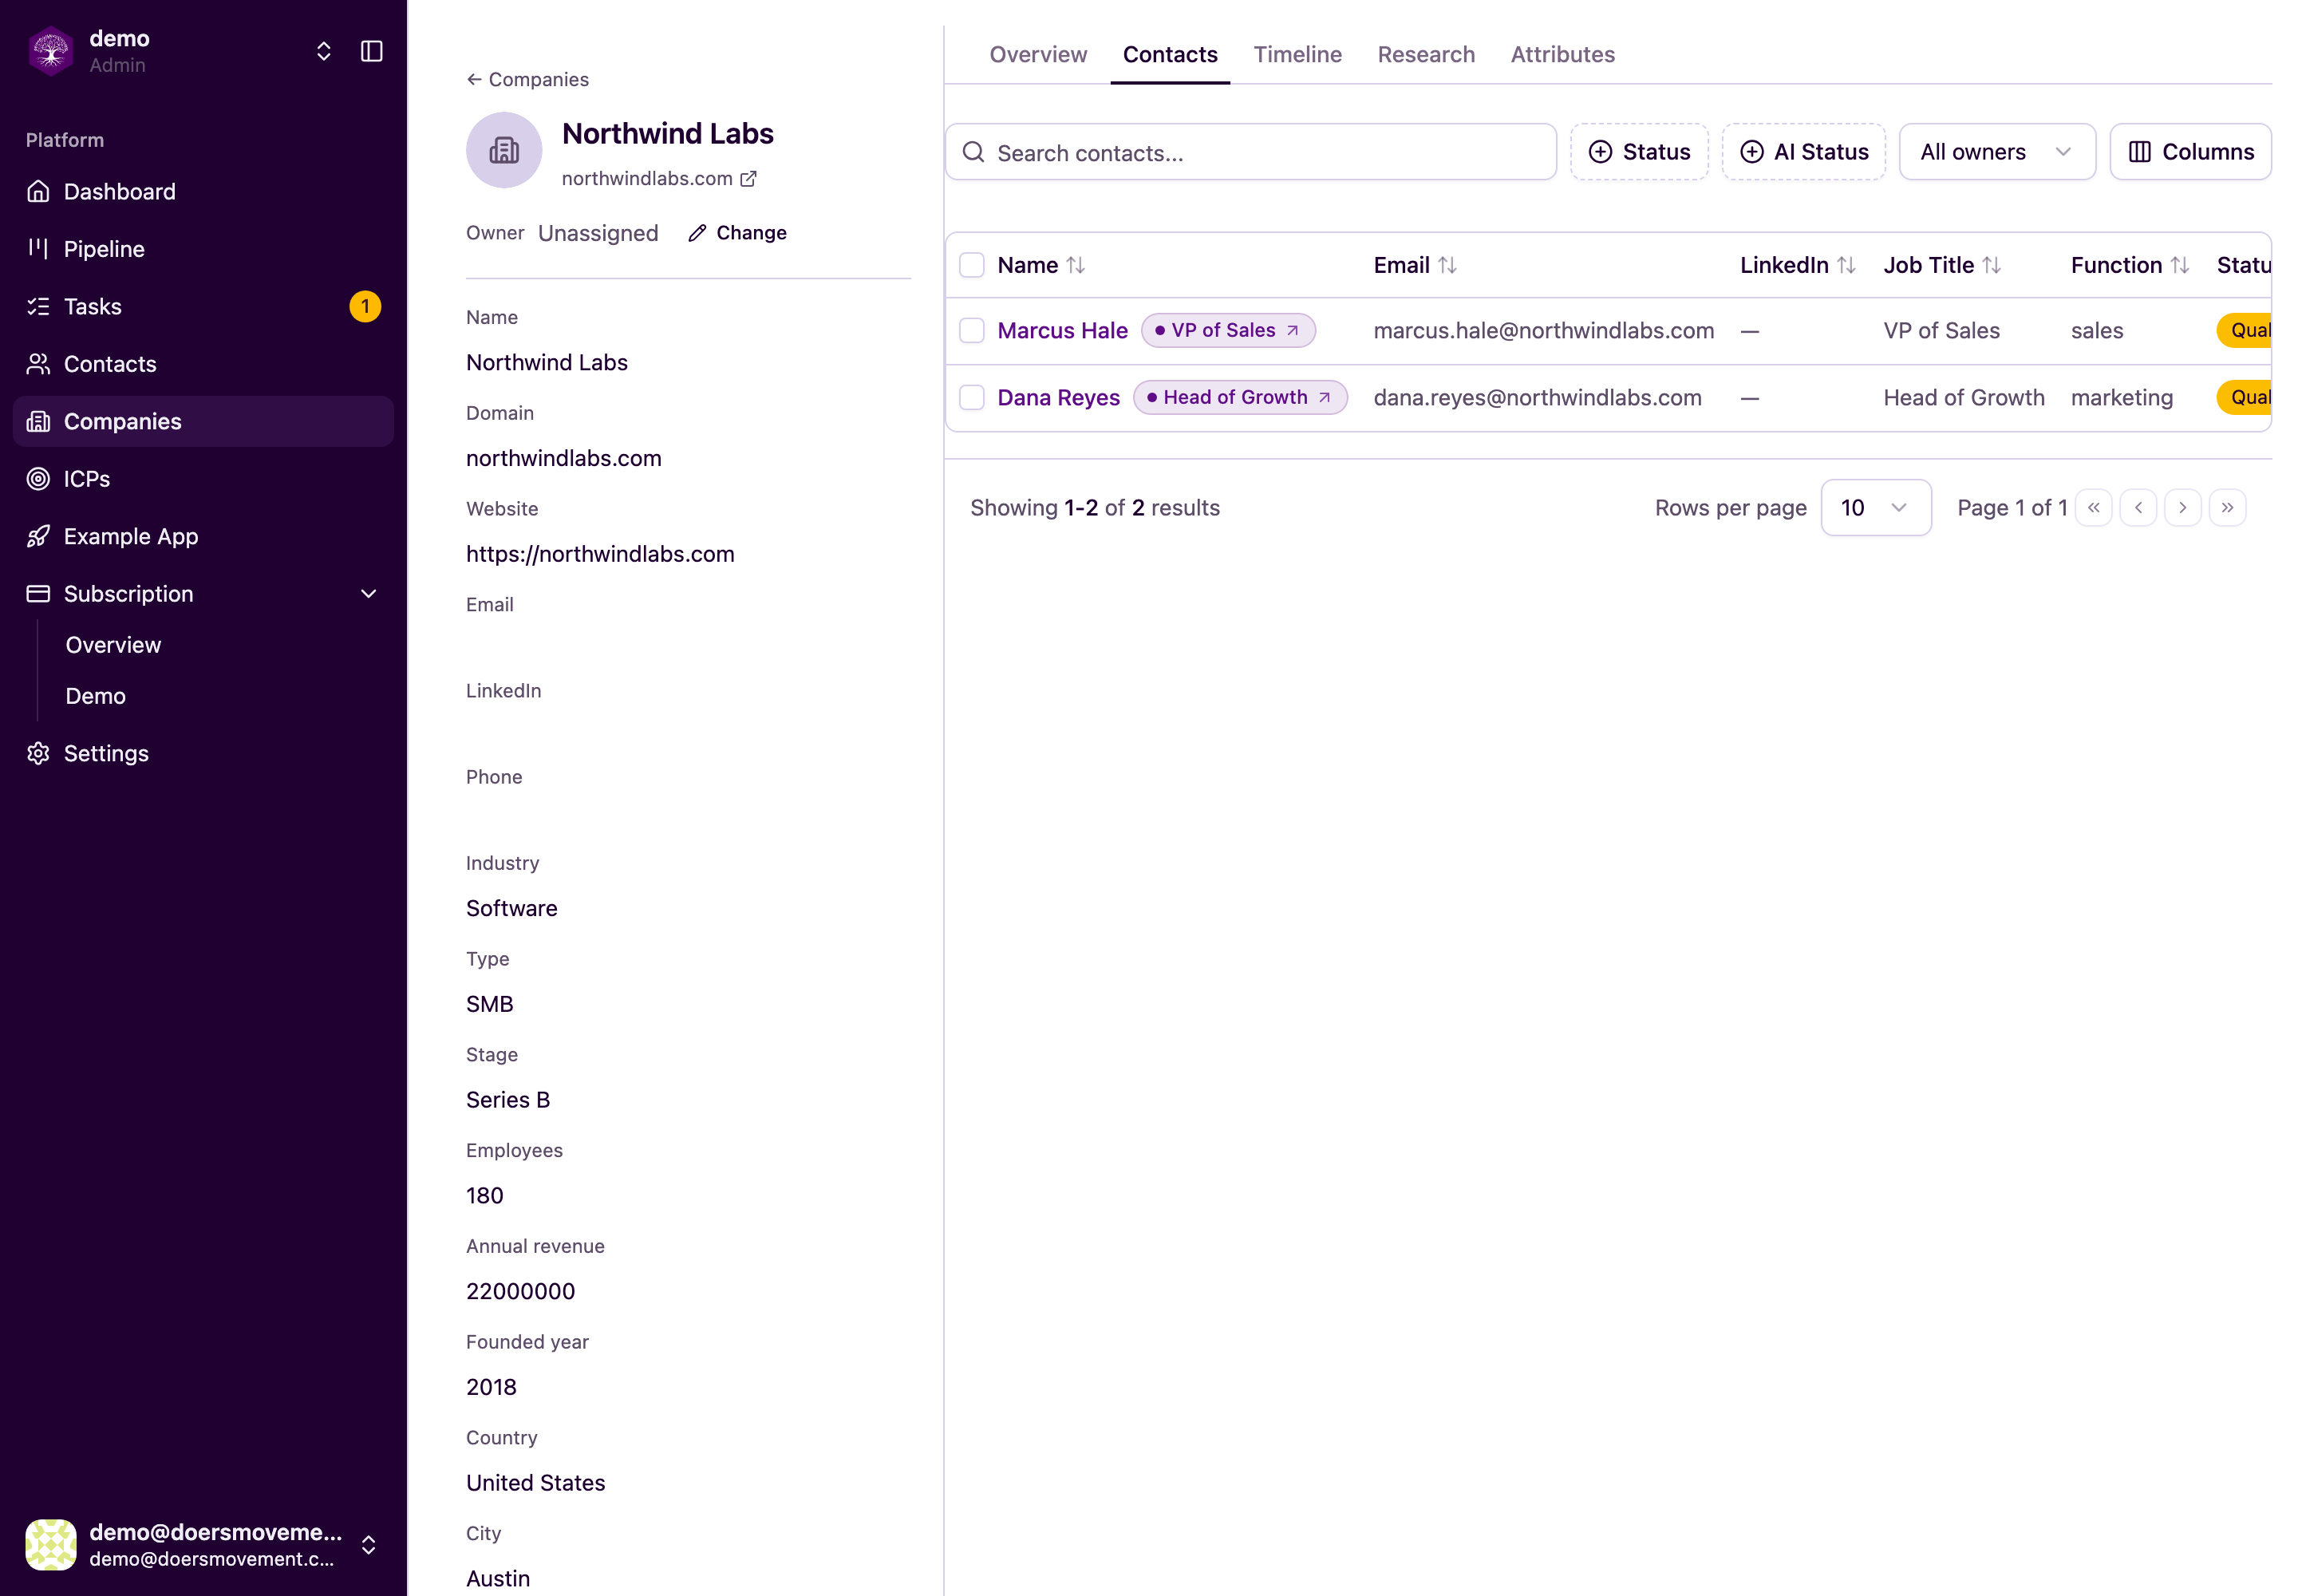This screenshot has width=2298, height=1596.
Task: Click the demo workspace tree logo
Action: pyautogui.click(x=50, y=51)
